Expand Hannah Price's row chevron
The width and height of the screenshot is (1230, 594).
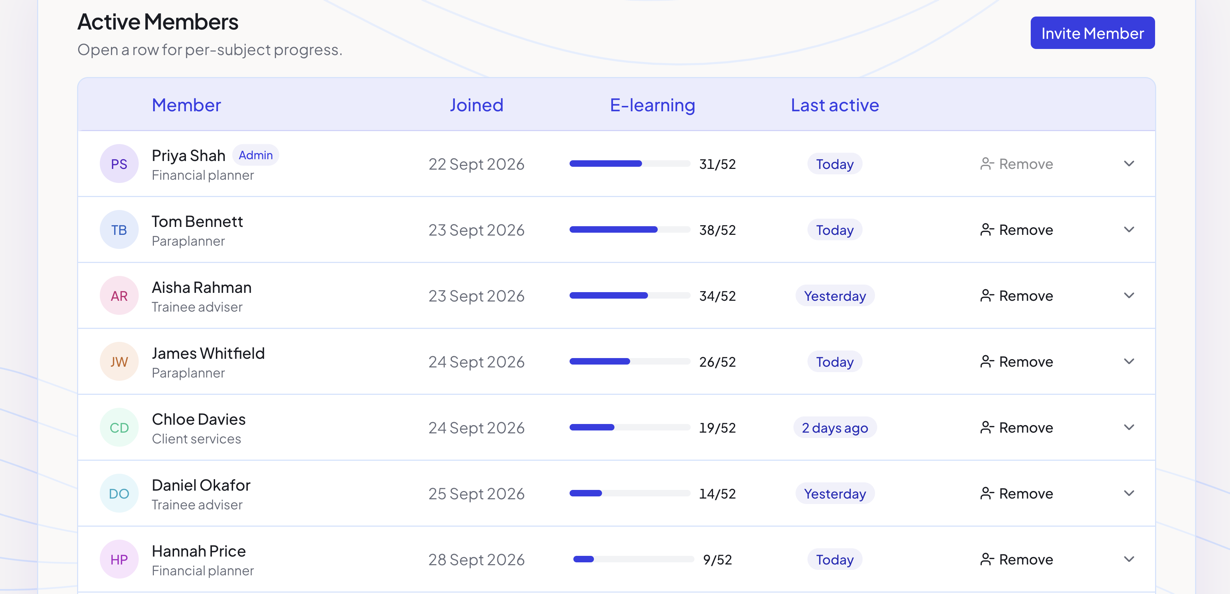pyautogui.click(x=1129, y=560)
